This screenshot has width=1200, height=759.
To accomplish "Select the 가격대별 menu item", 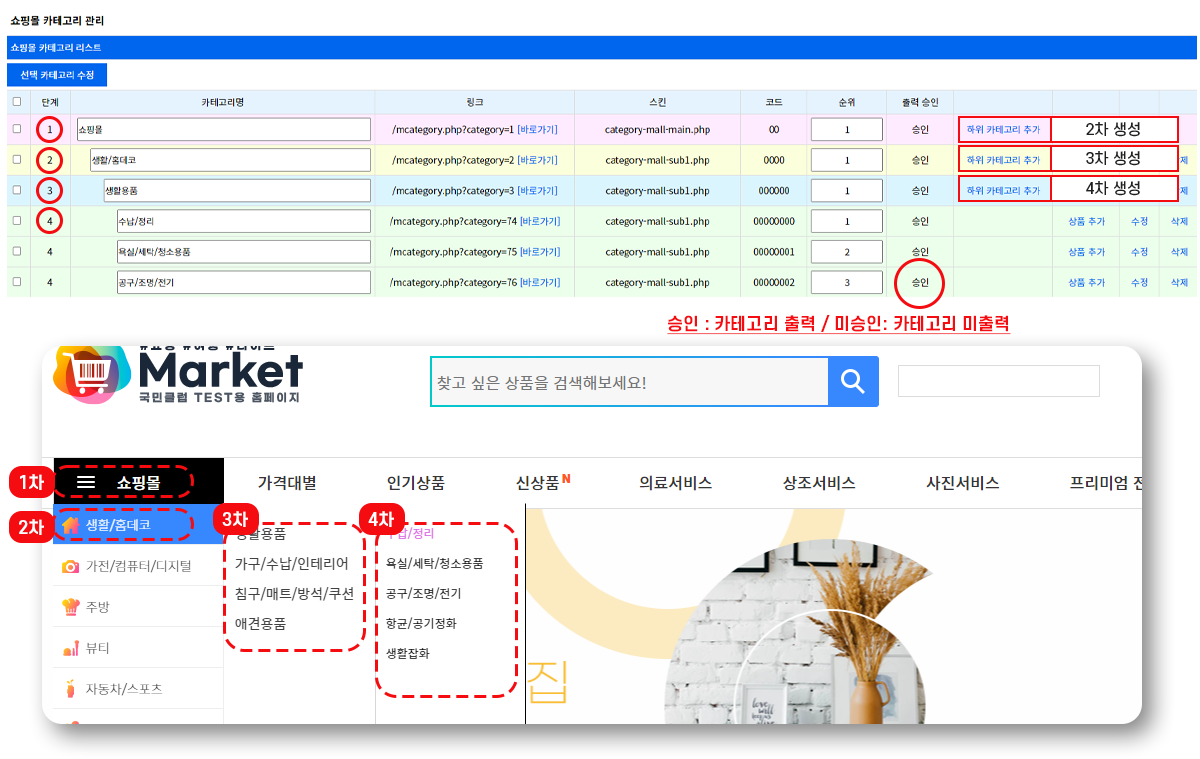I will pos(287,483).
